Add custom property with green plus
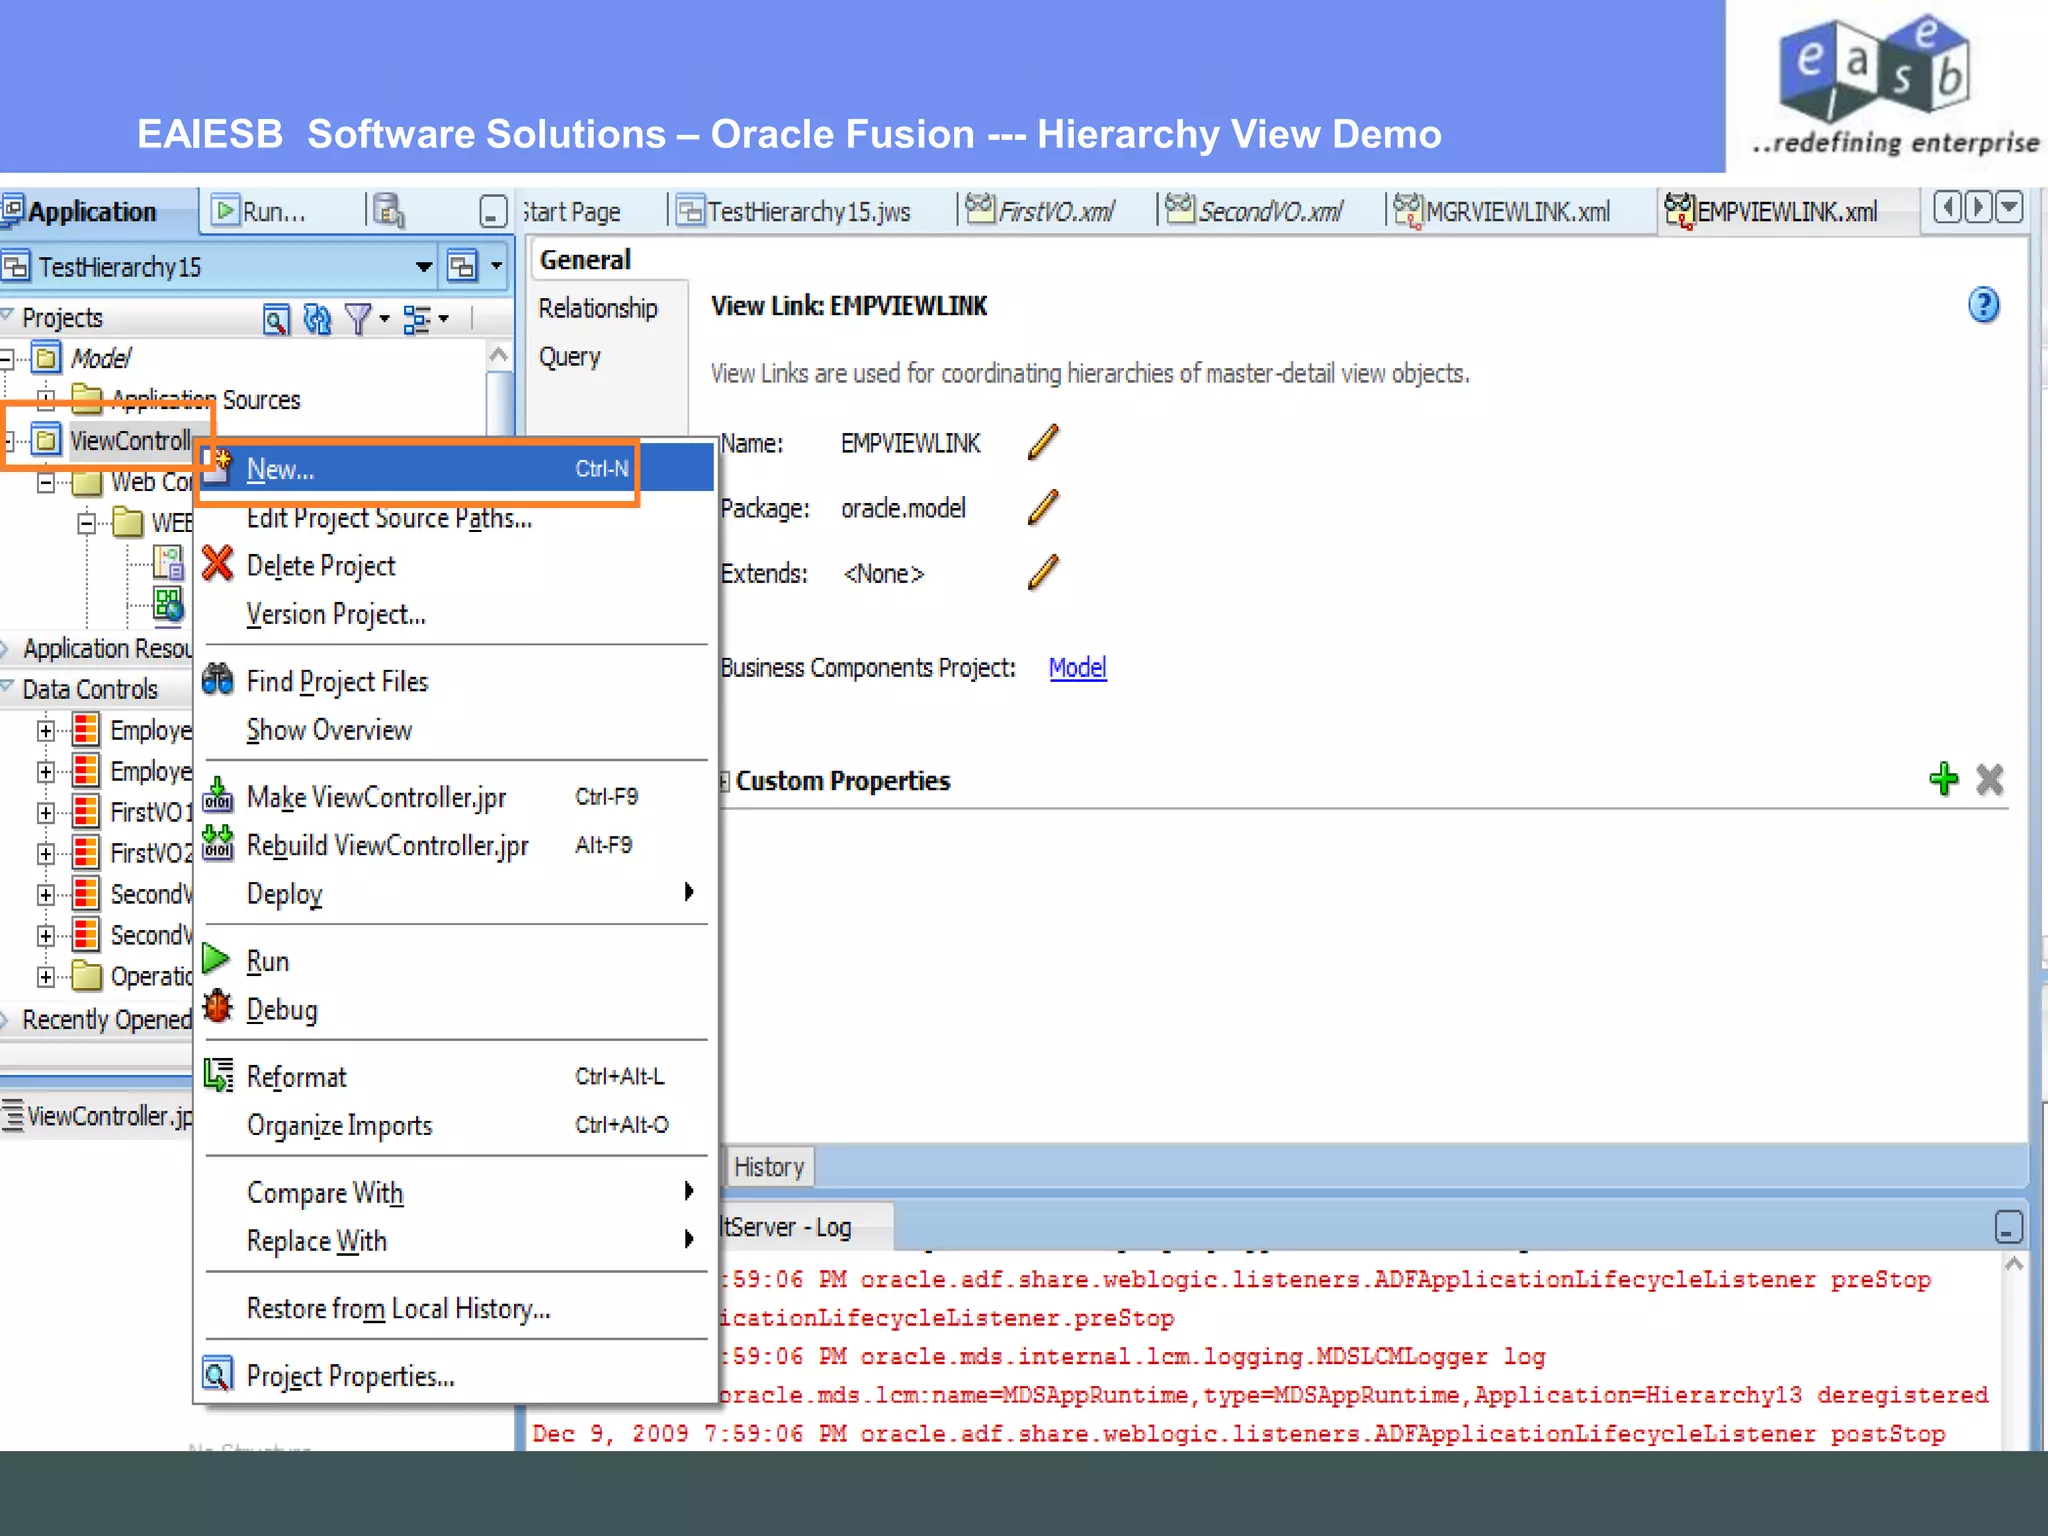The image size is (2048, 1536). tap(1943, 779)
